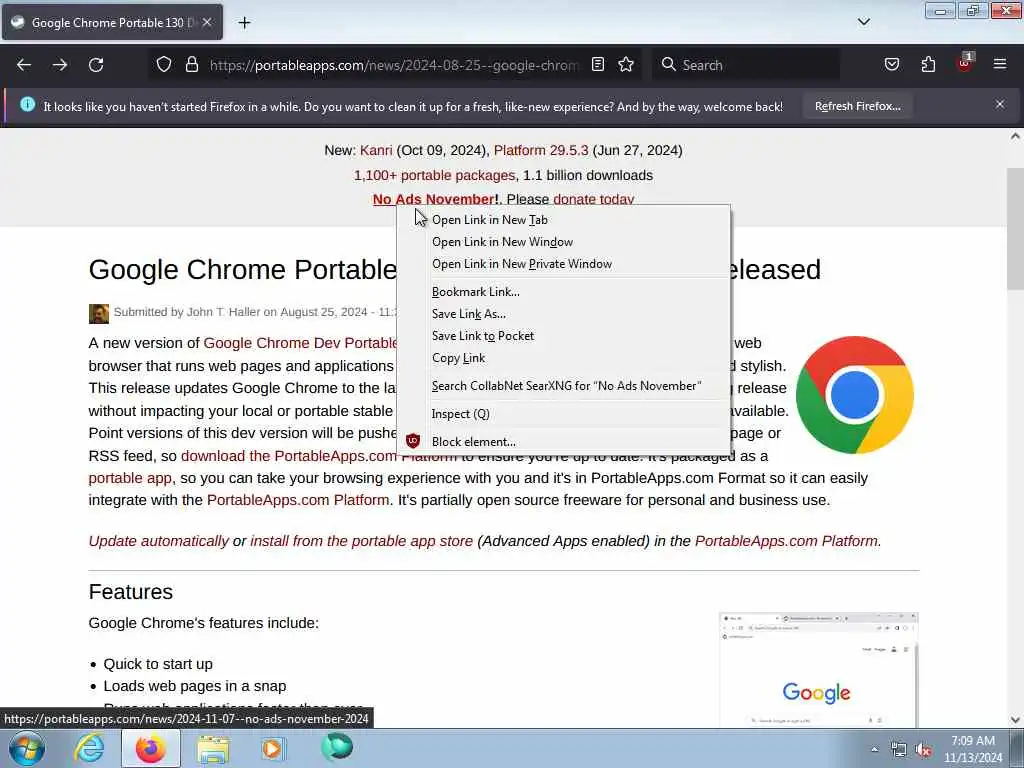Open the Firefox hamburger menu
This screenshot has height=768, width=1024.
pos(1000,64)
